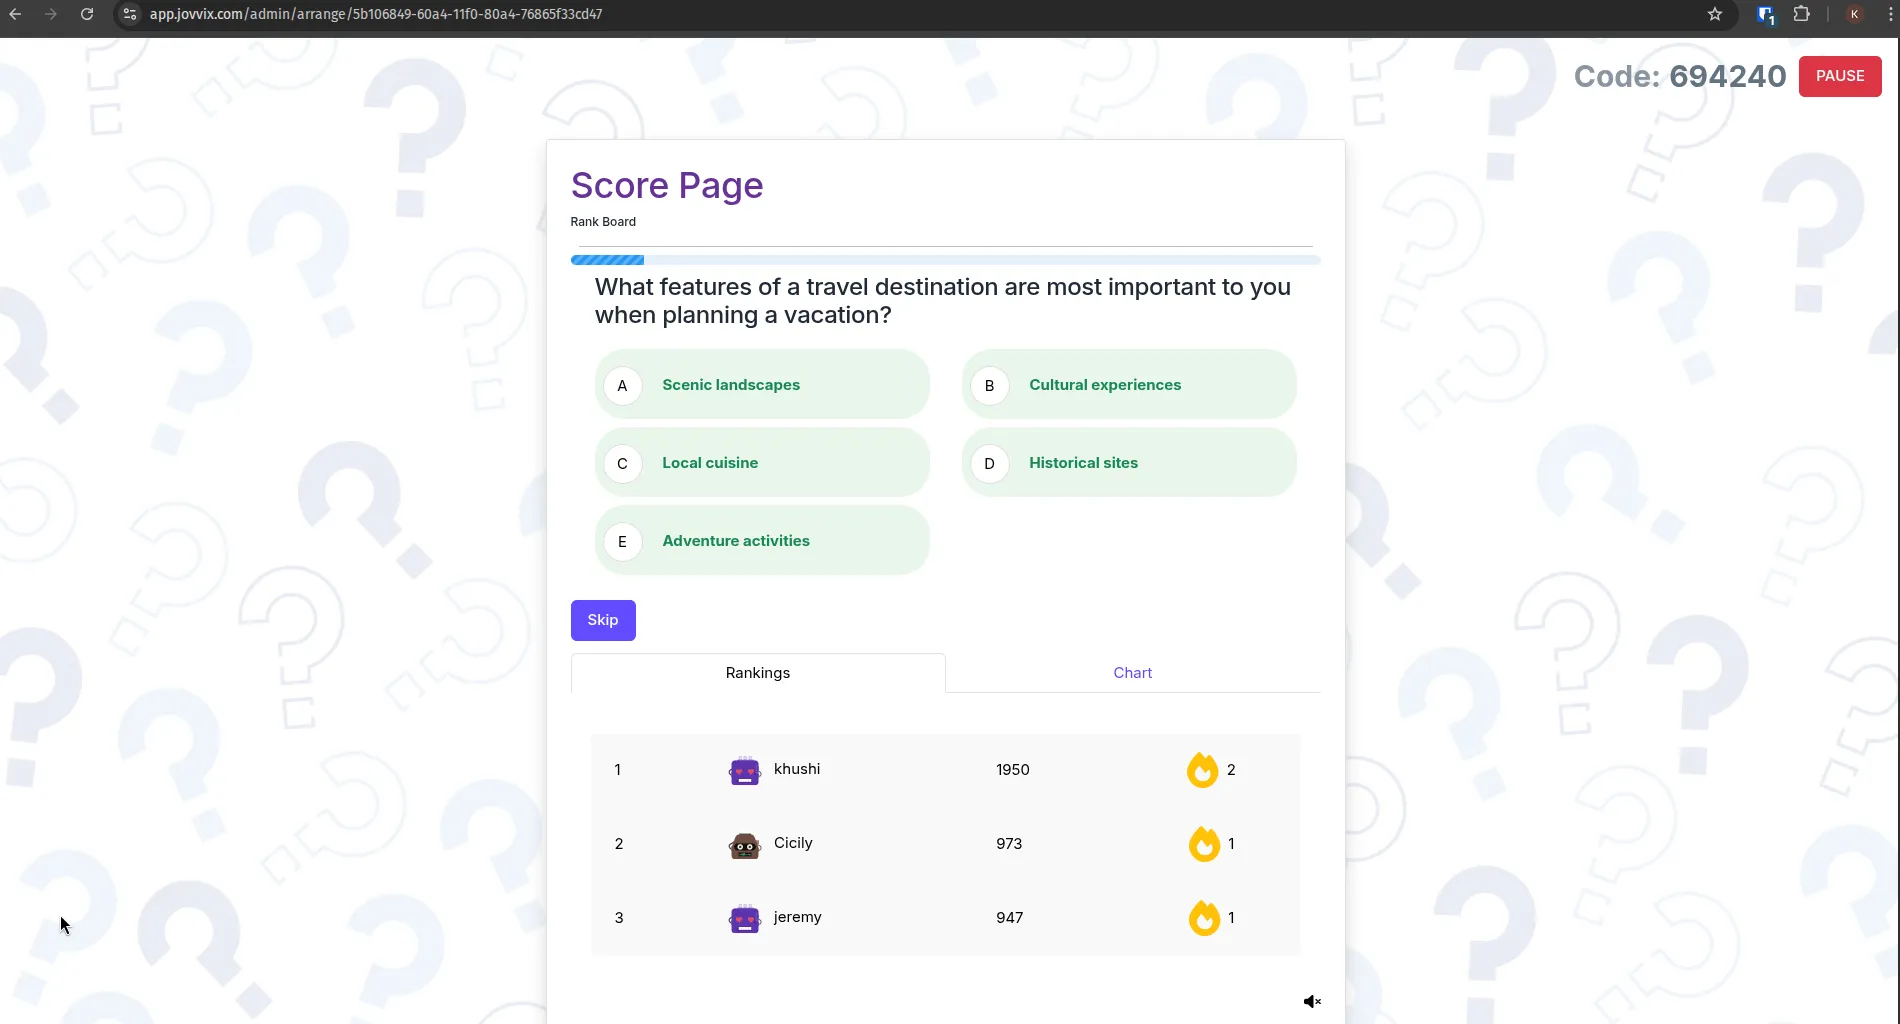
Task: Click the flame streak icon for jeremy
Action: click(1204, 917)
